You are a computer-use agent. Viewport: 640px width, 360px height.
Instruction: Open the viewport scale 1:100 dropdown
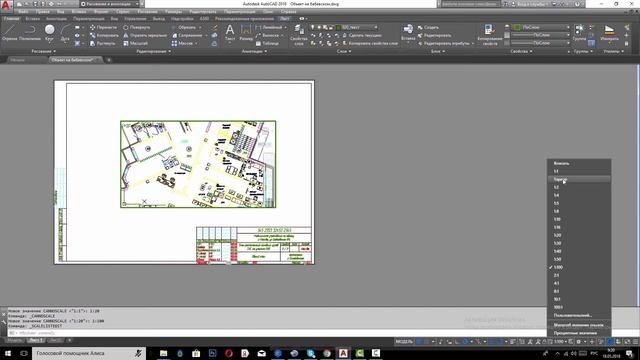coord(560,341)
